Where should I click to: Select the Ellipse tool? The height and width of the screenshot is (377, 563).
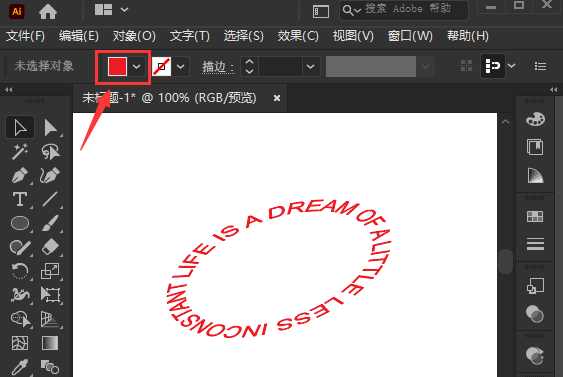20,223
